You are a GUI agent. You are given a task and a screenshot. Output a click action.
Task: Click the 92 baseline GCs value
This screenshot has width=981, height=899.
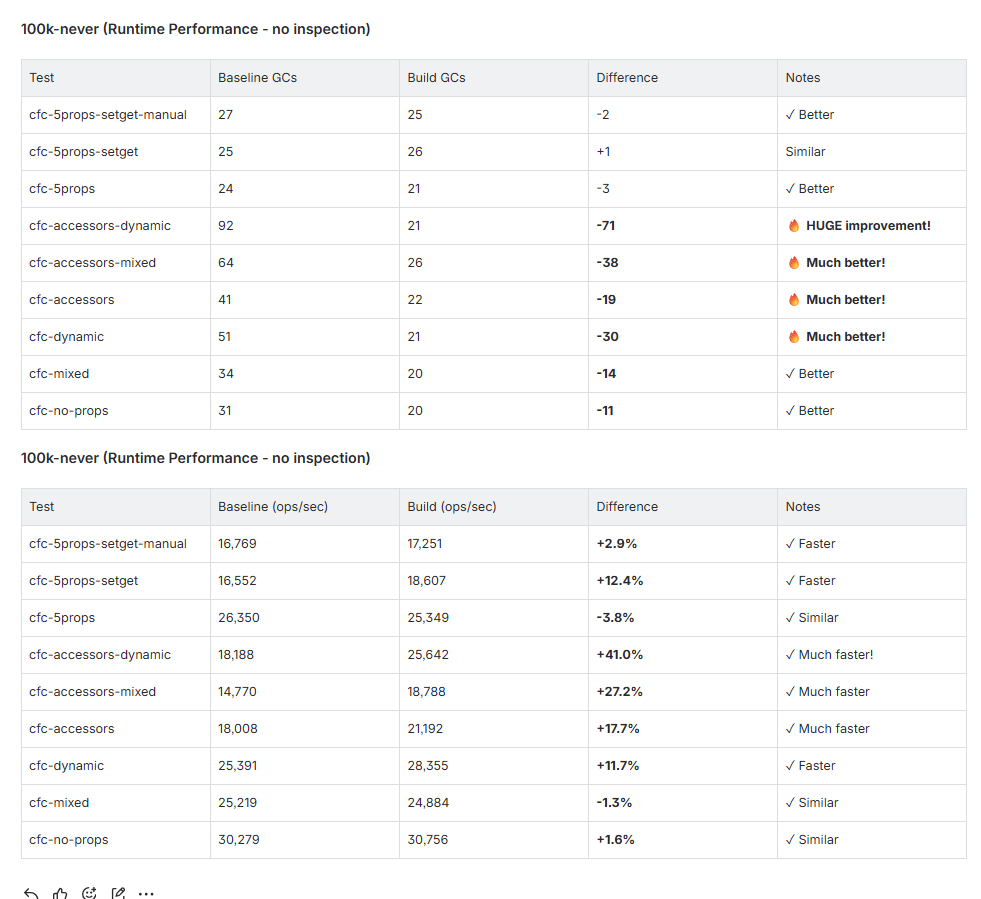(x=226, y=226)
